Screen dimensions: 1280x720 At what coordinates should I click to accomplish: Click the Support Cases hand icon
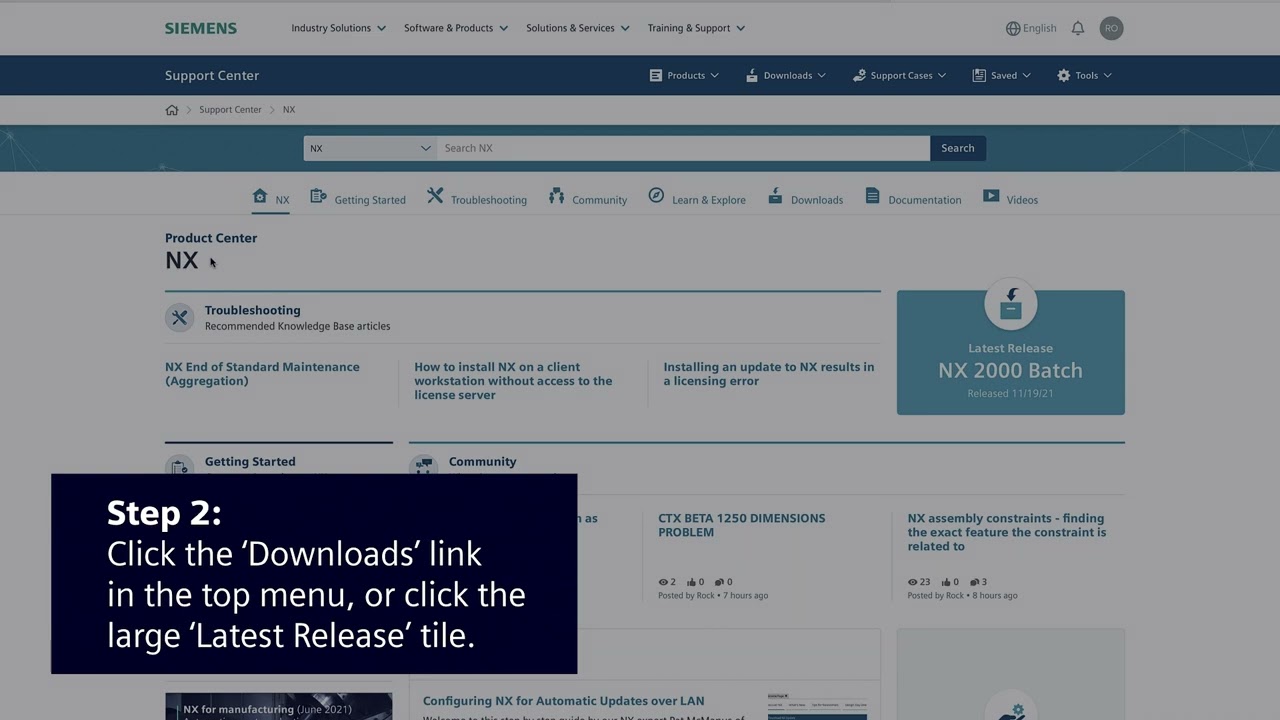point(859,75)
